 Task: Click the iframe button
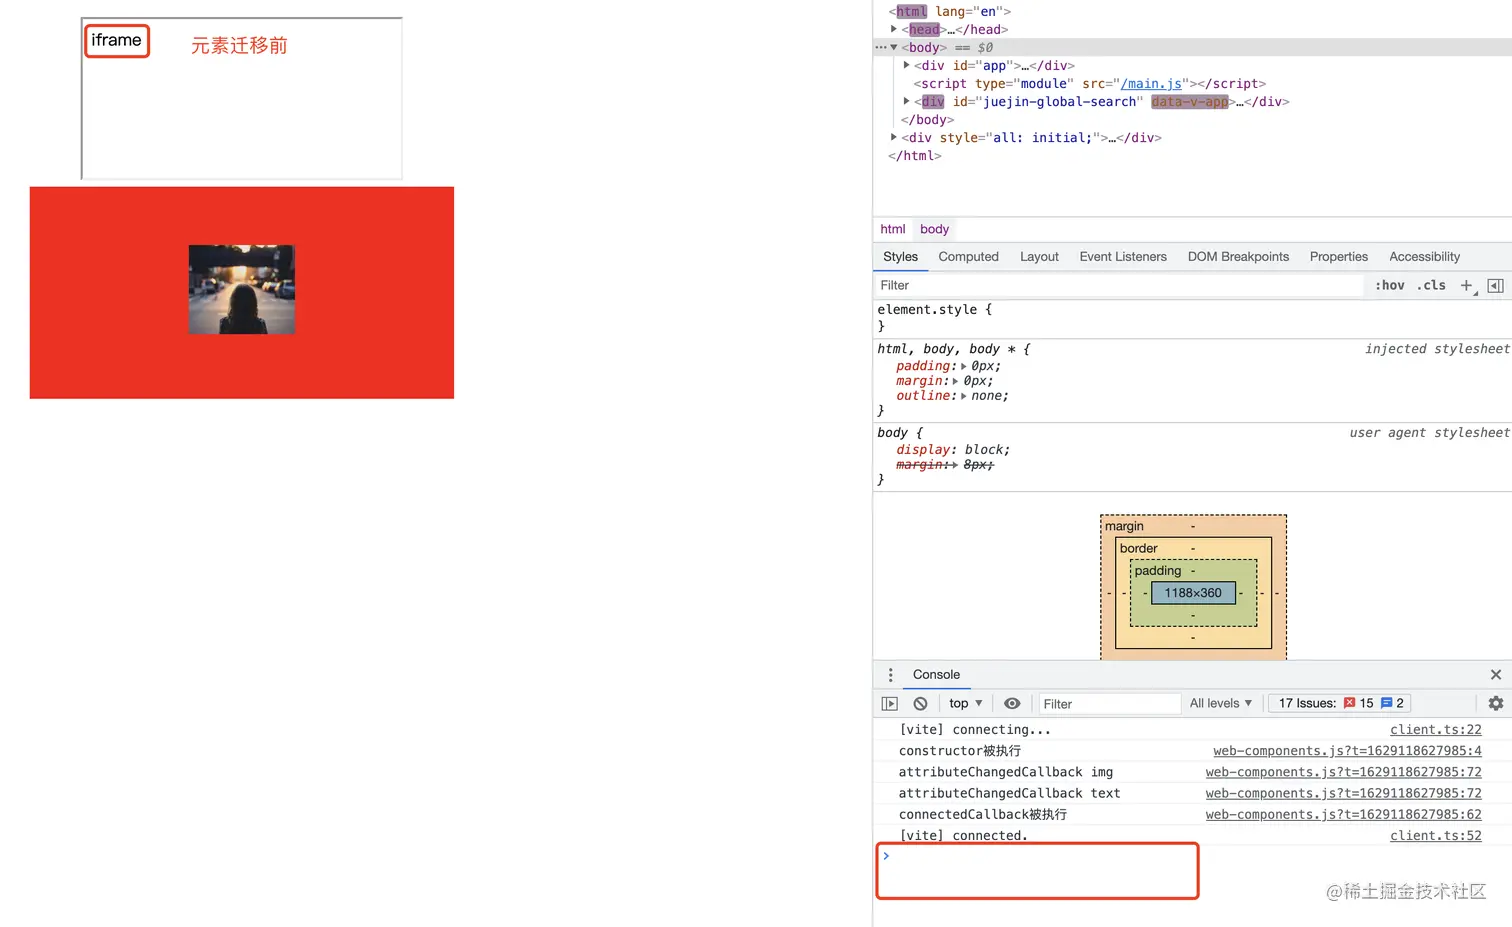point(117,41)
